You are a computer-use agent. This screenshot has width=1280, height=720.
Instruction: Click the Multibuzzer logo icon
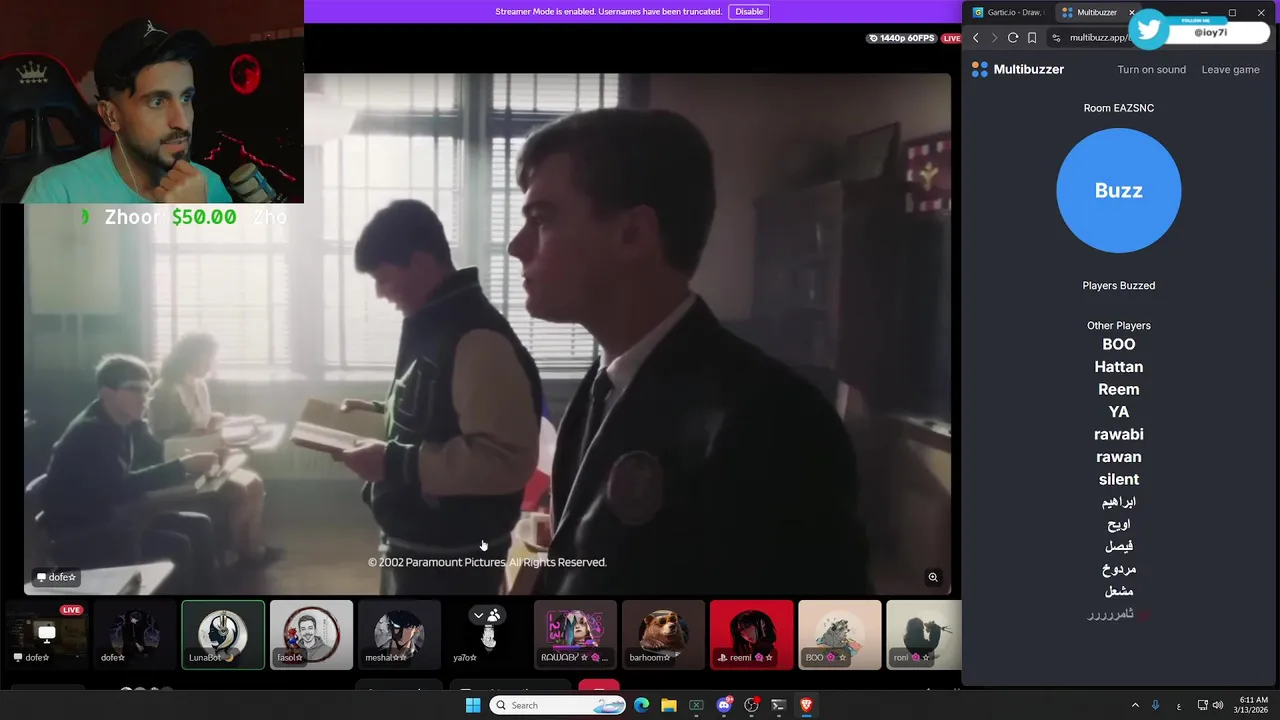coord(980,69)
